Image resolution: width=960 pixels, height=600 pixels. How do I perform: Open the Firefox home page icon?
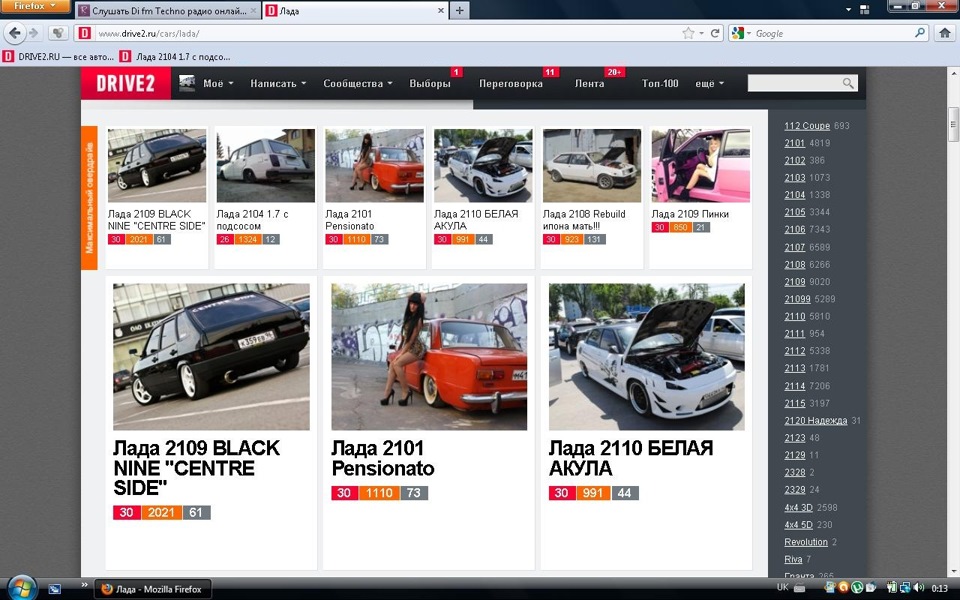tap(944, 33)
